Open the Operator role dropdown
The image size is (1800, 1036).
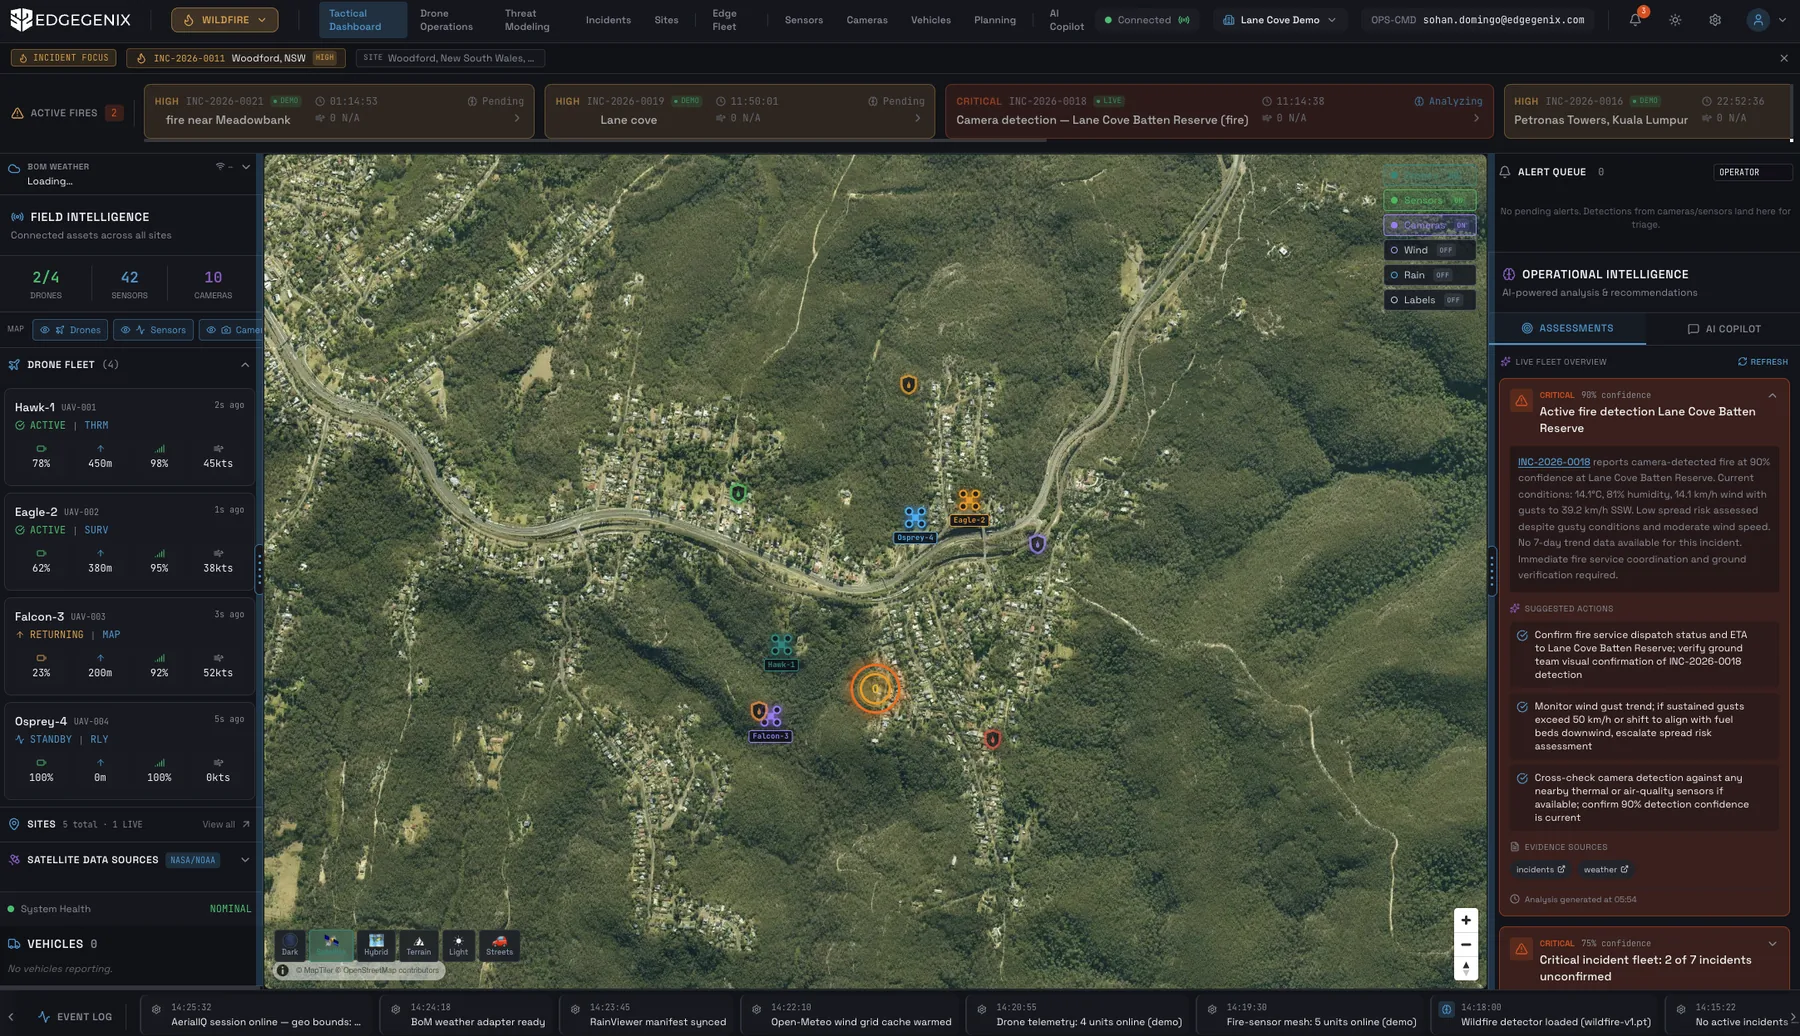pyautogui.click(x=1752, y=172)
